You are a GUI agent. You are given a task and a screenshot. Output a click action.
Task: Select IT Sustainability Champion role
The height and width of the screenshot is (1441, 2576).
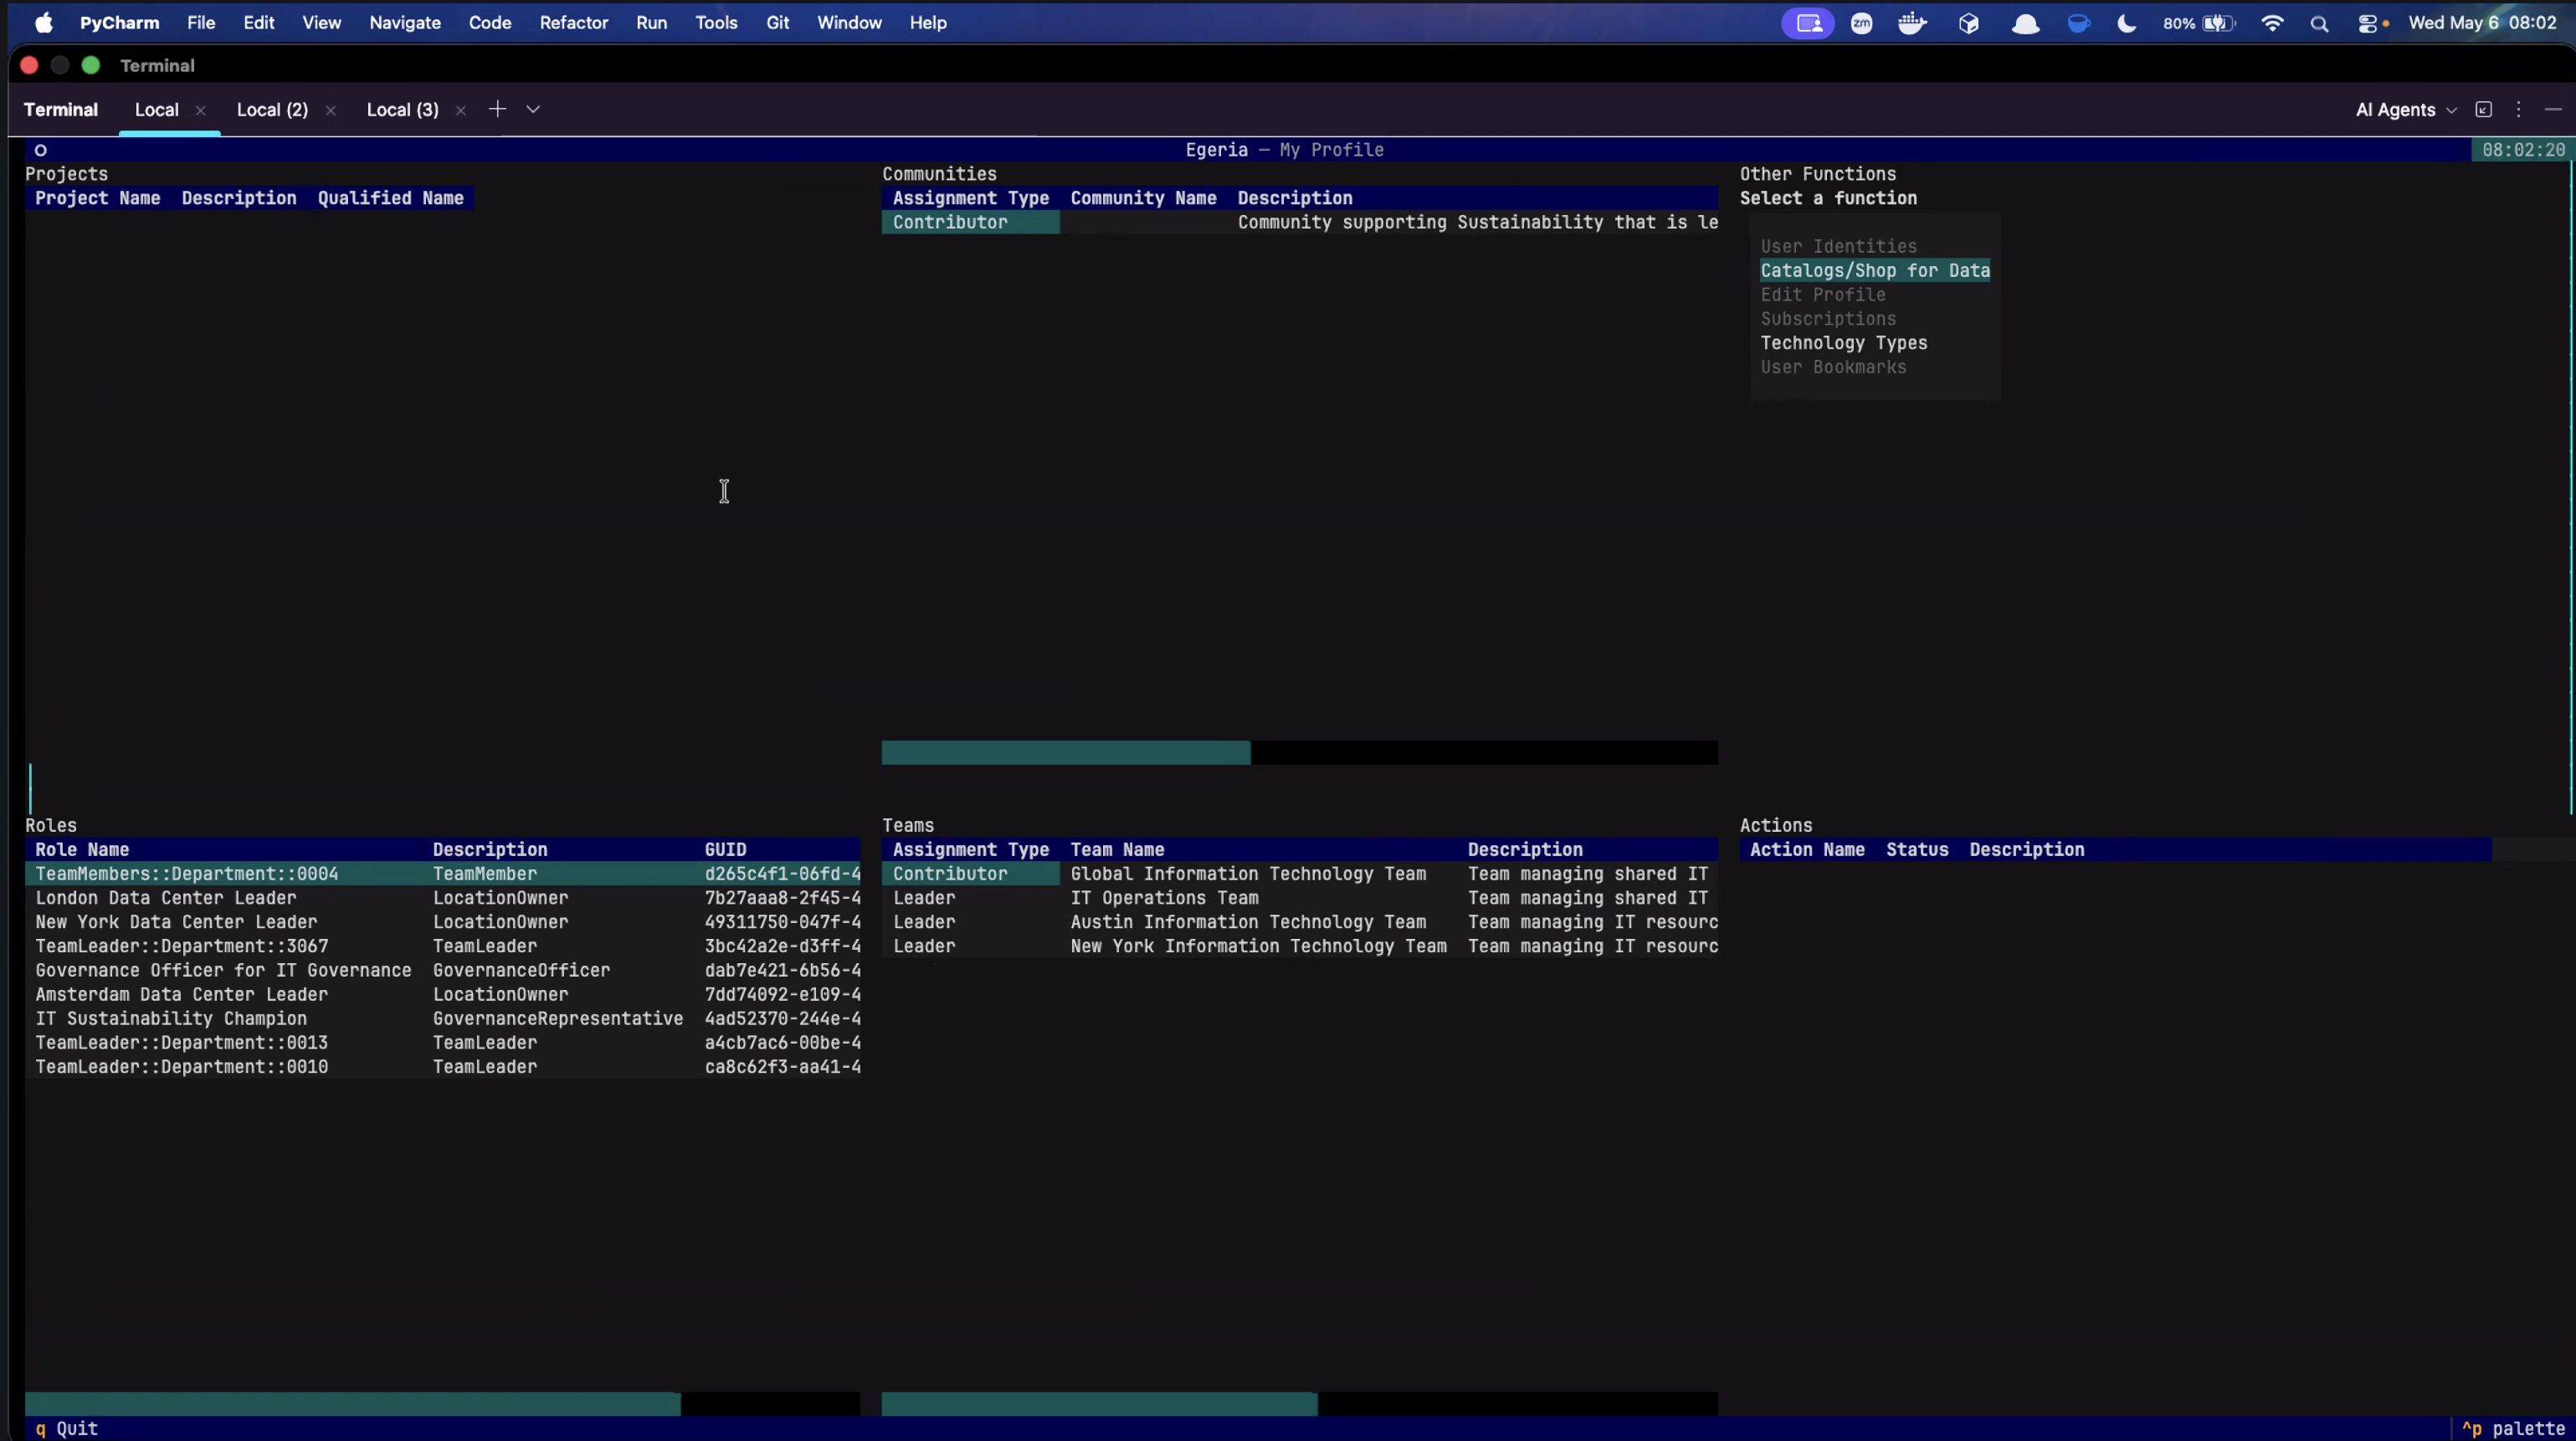point(442,1018)
